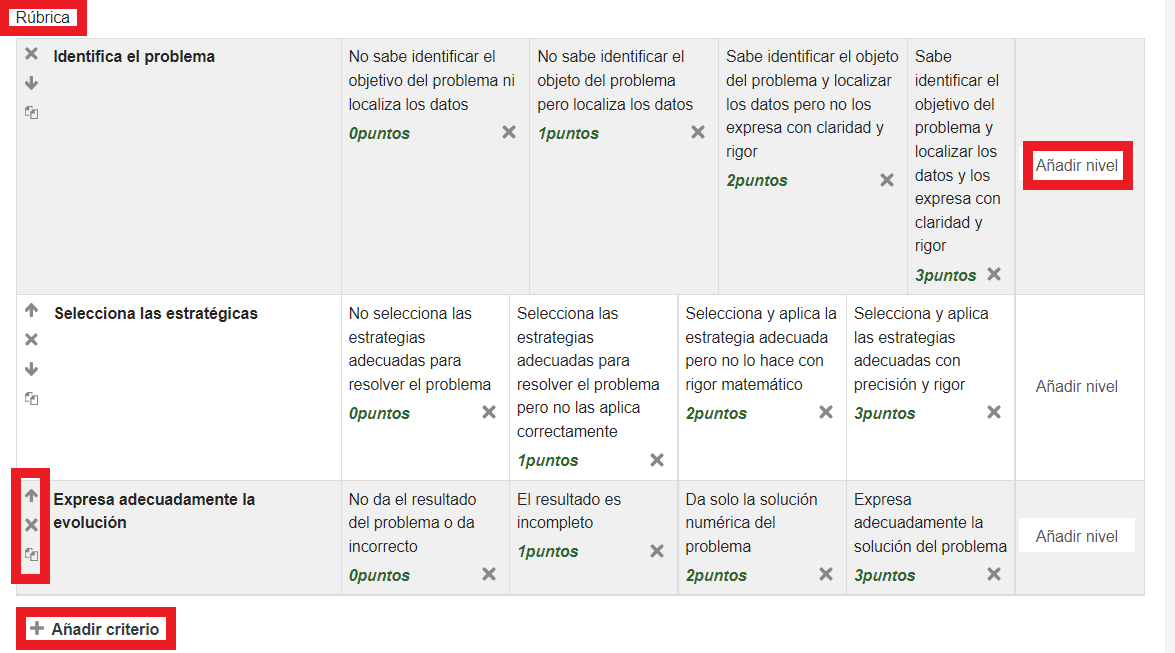This screenshot has width=1175, height=653.
Task: Duplicate "Expresa adecuadamente la evolución" criterion
Action: [31, 554]
